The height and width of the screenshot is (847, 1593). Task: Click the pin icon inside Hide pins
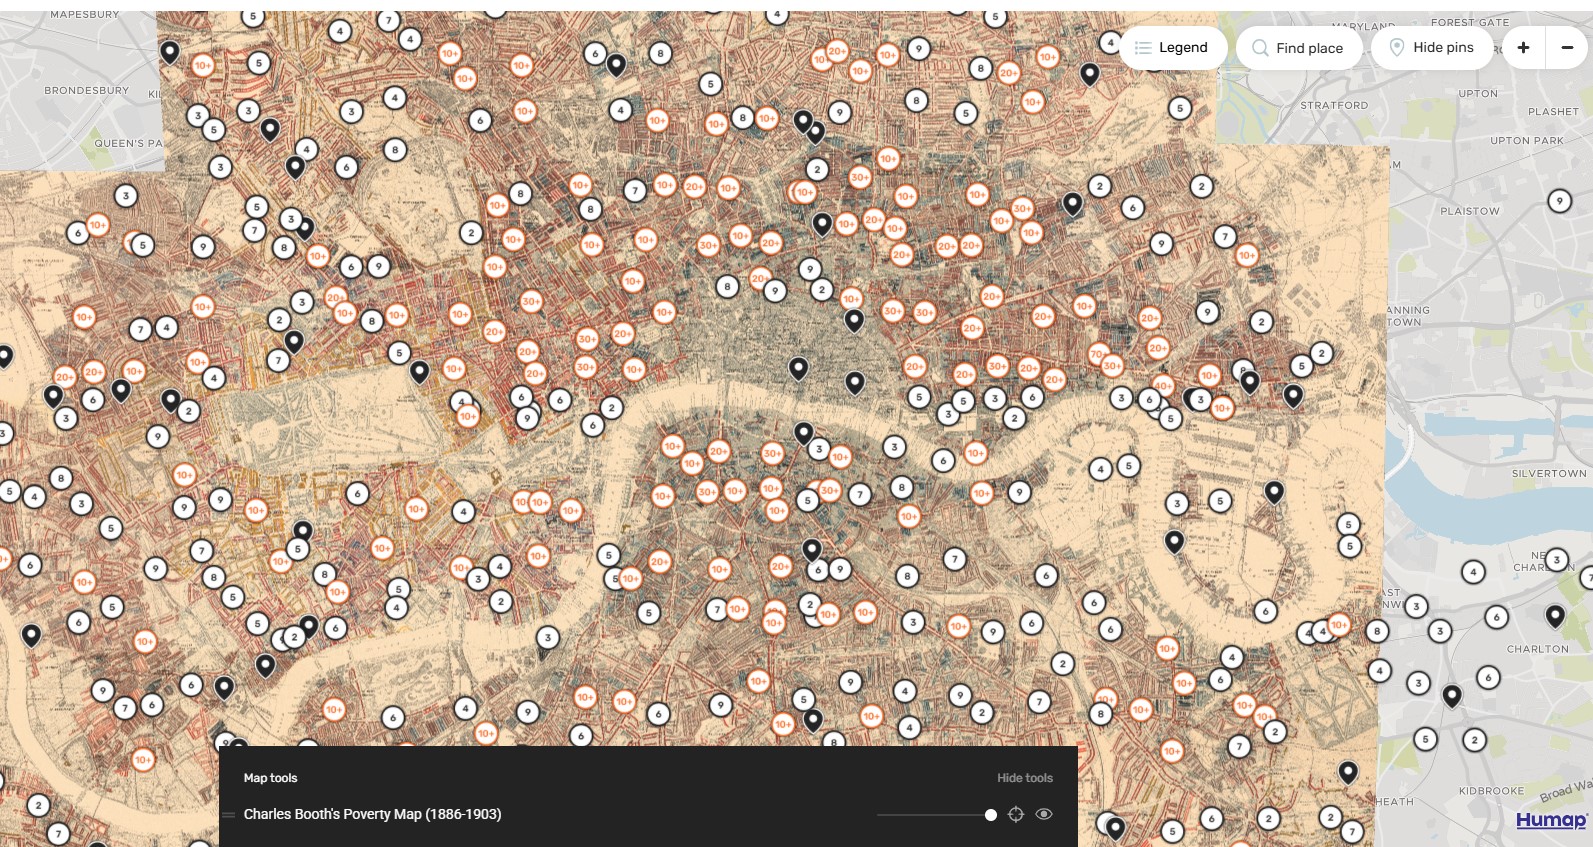tap(1397, 47)
